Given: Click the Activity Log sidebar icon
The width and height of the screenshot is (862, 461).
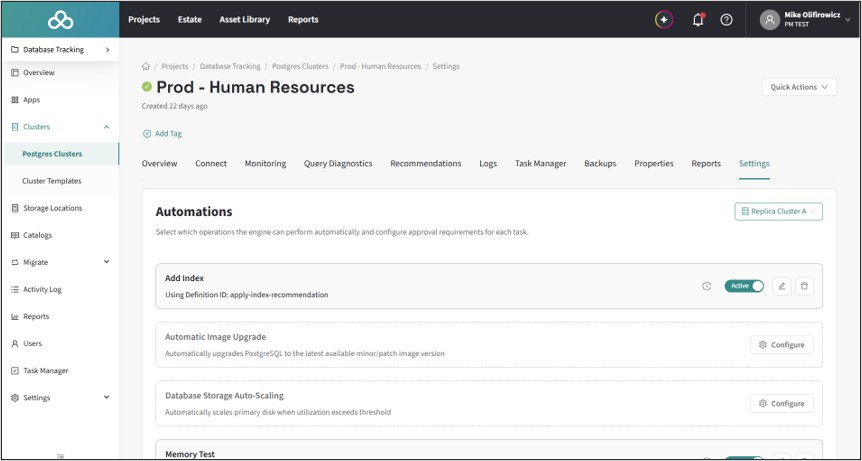Looking at the screenshot, I should tap(15, 290).
